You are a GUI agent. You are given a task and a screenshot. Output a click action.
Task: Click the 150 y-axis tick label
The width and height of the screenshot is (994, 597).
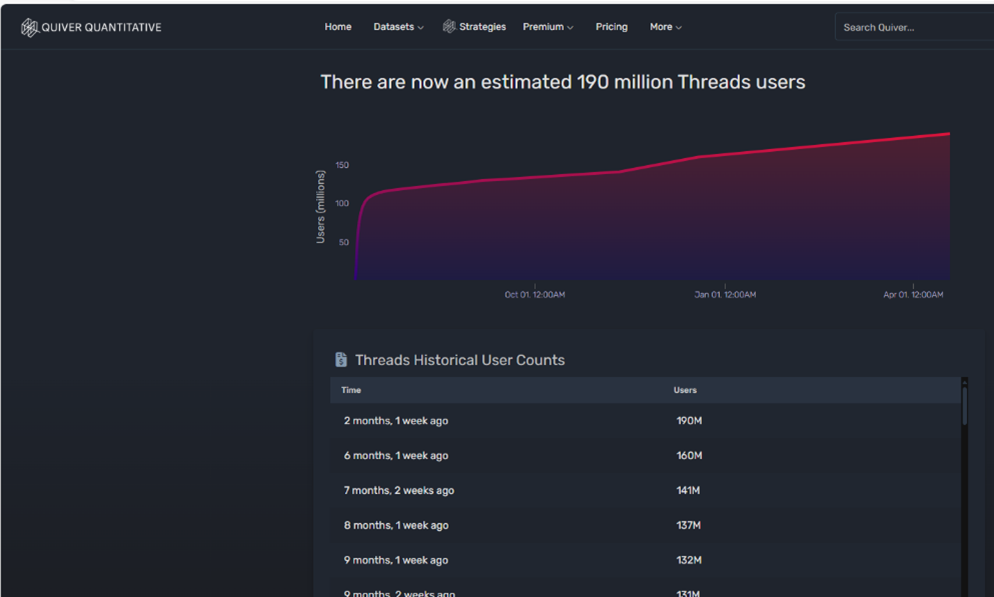click(342, 165)
